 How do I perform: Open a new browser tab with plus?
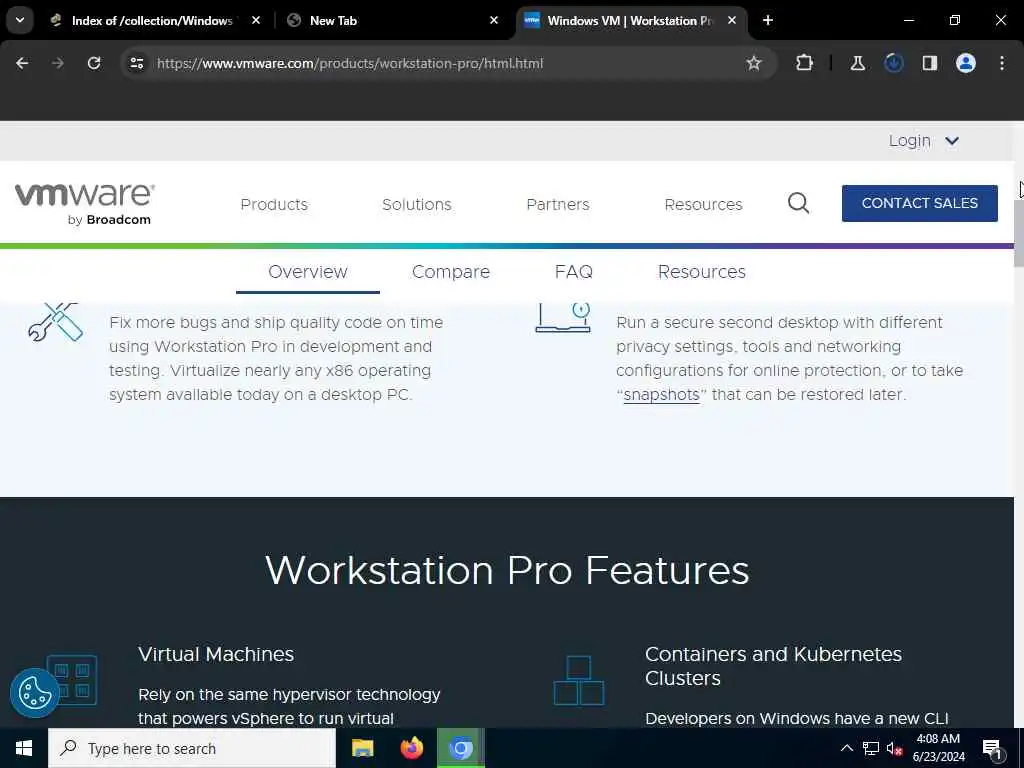pyautogui.click(x=768, y=20)
